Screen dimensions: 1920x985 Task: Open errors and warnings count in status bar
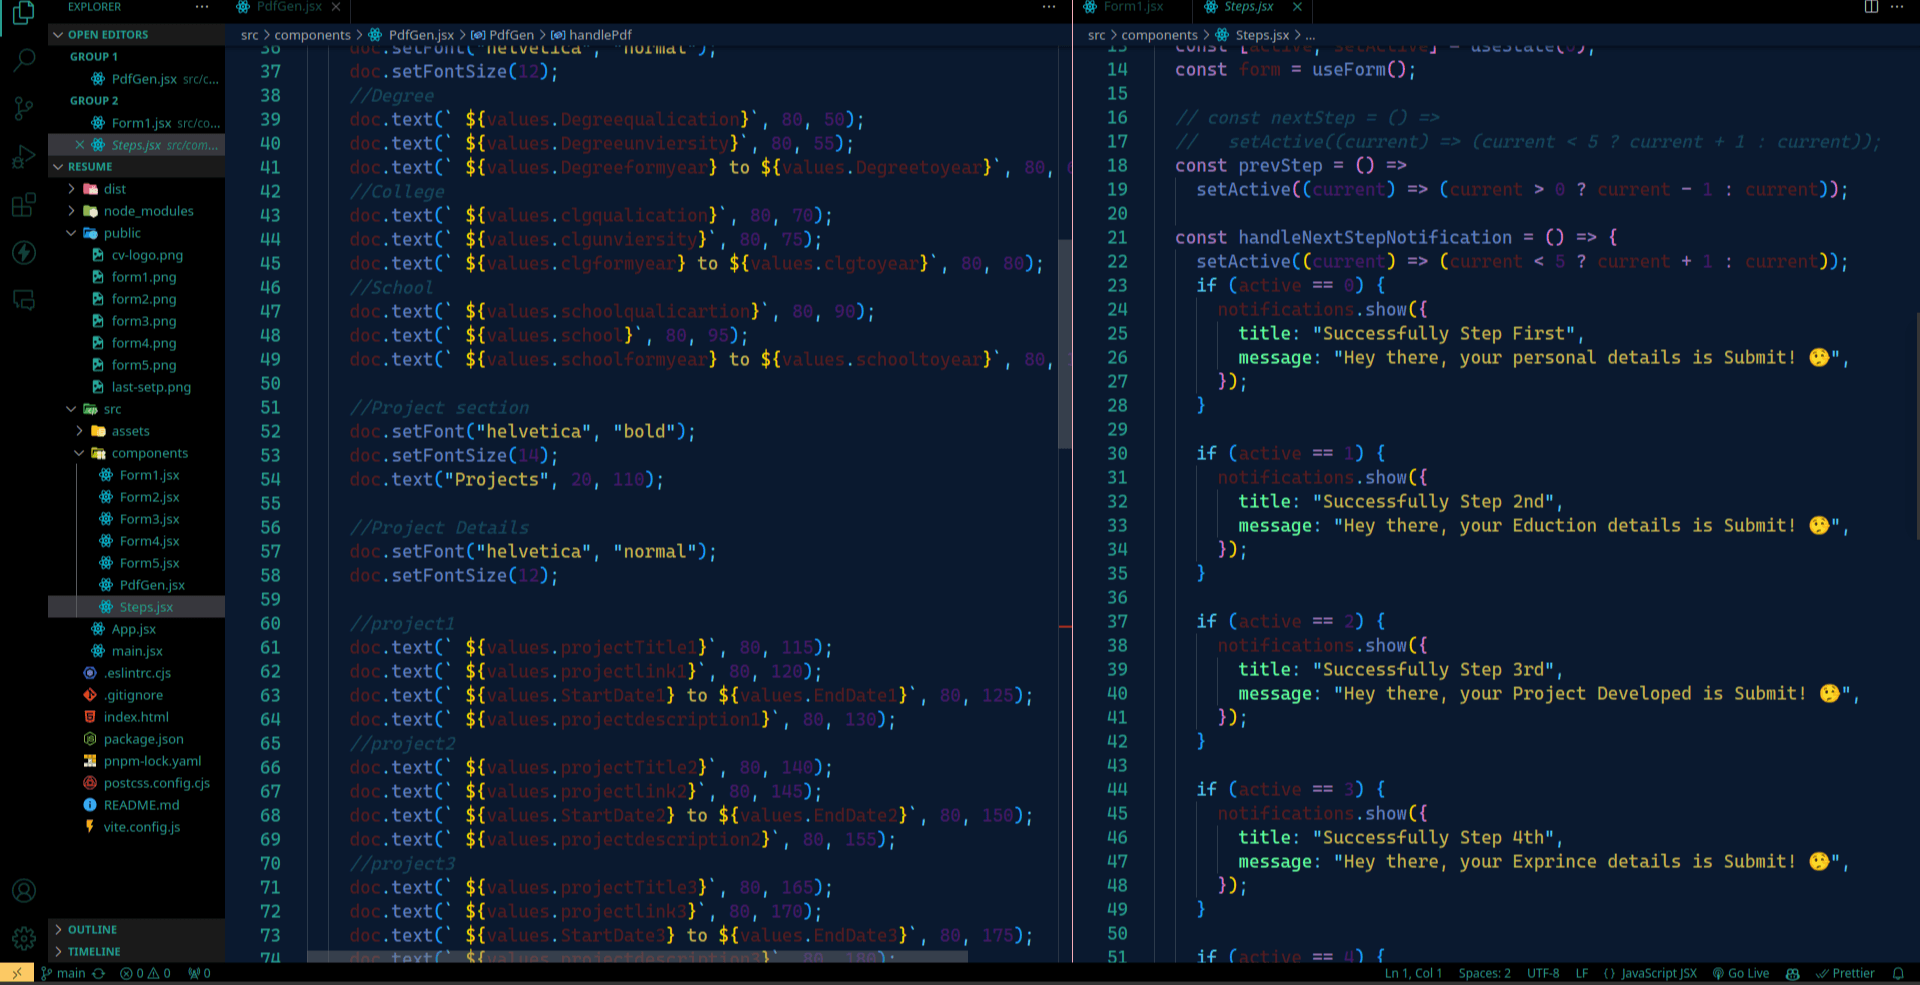click(x=145, y=973)
